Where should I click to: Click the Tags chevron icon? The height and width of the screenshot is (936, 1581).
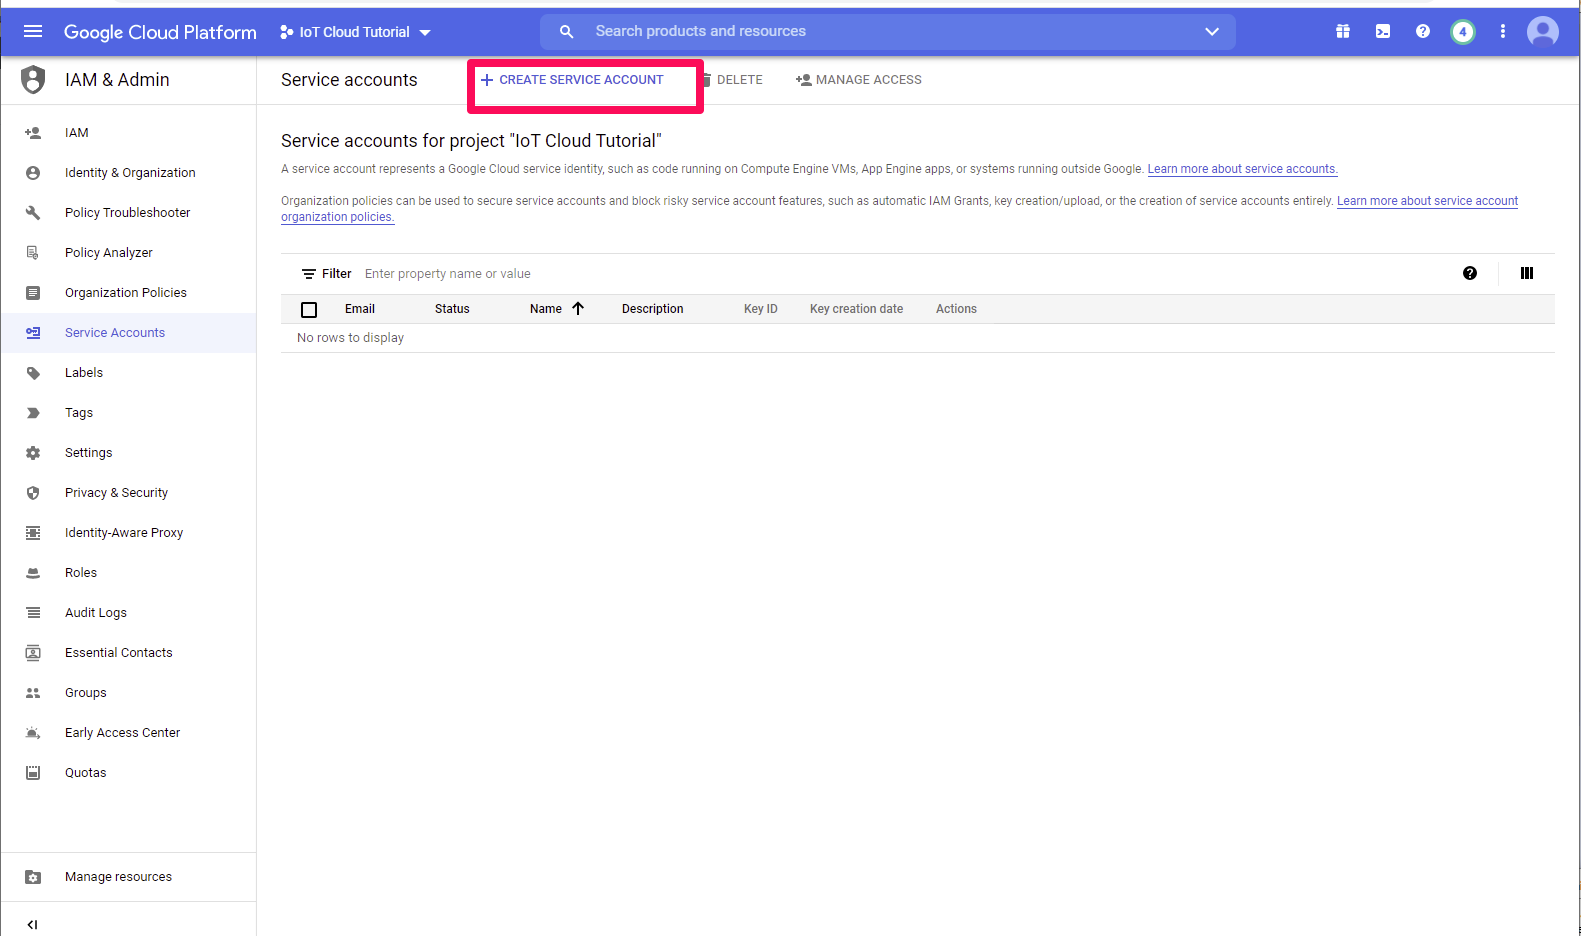33,413
